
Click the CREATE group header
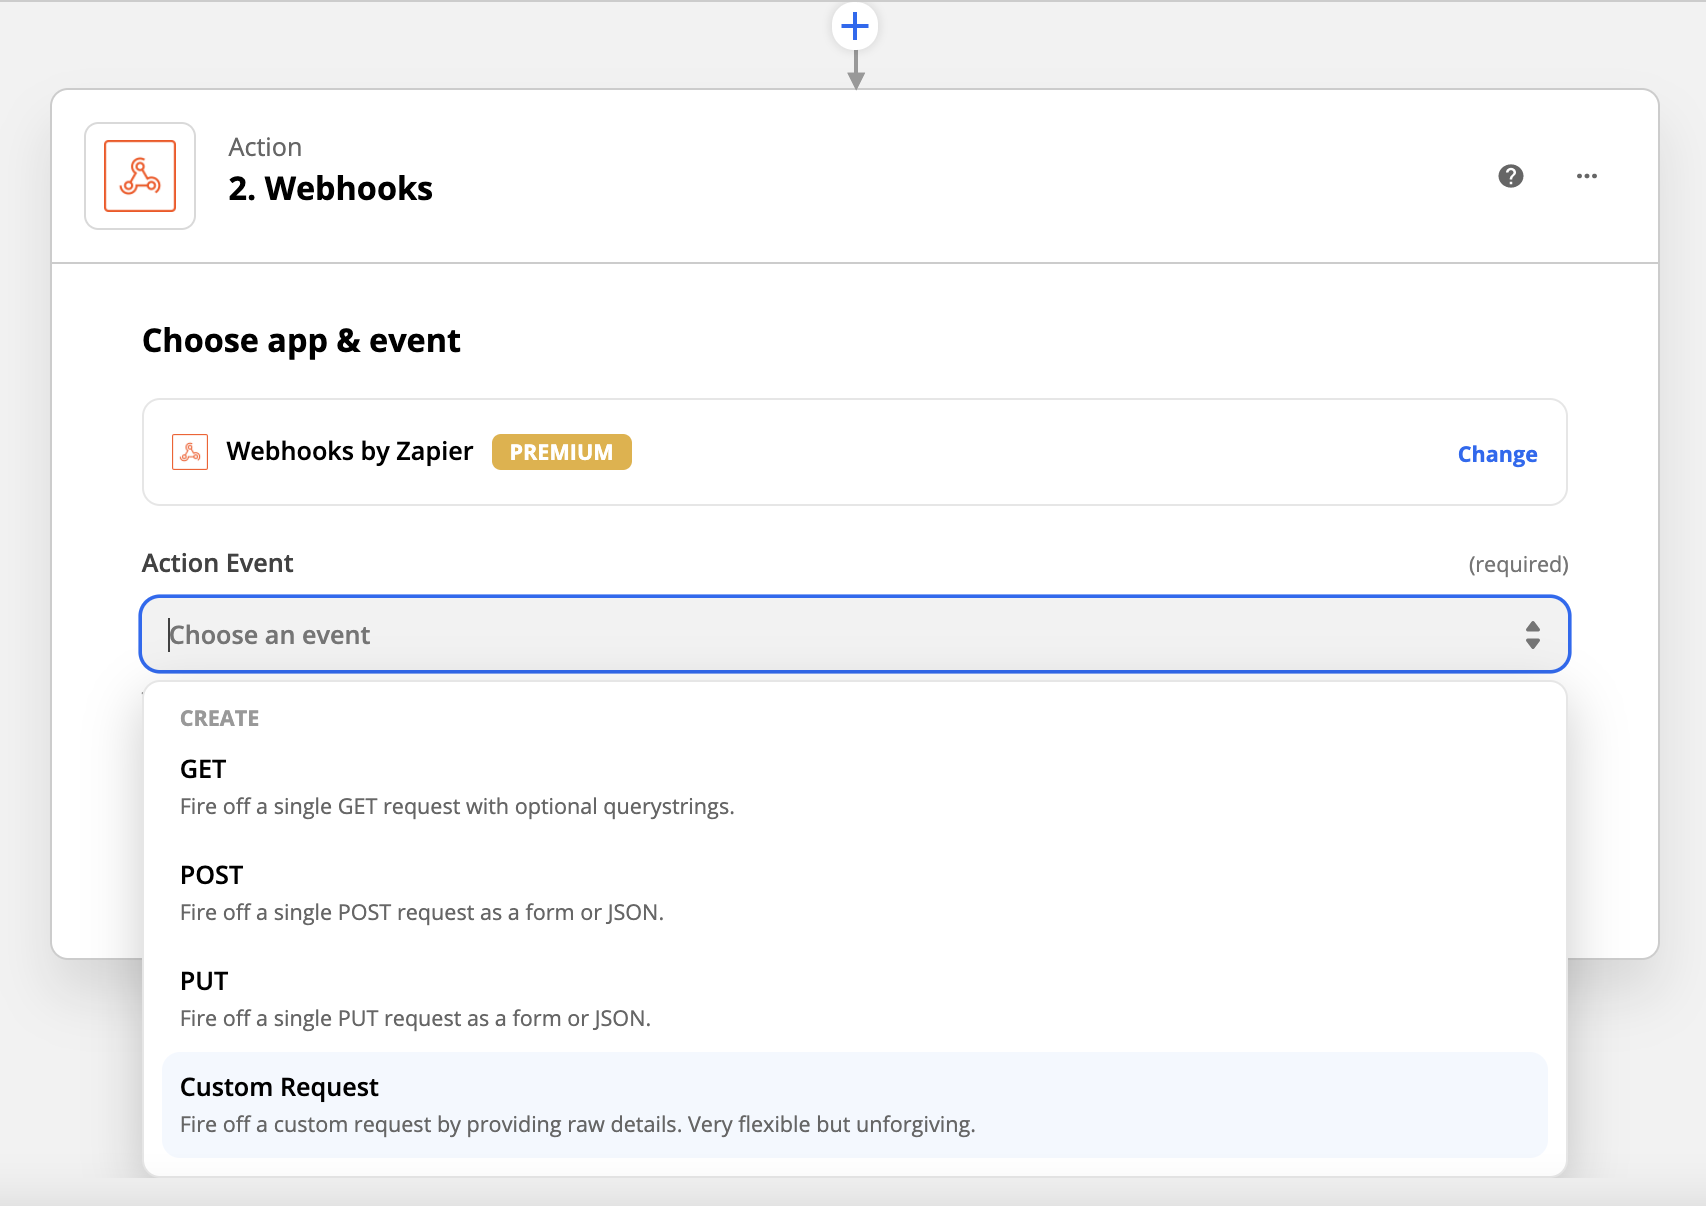[219, 718]
